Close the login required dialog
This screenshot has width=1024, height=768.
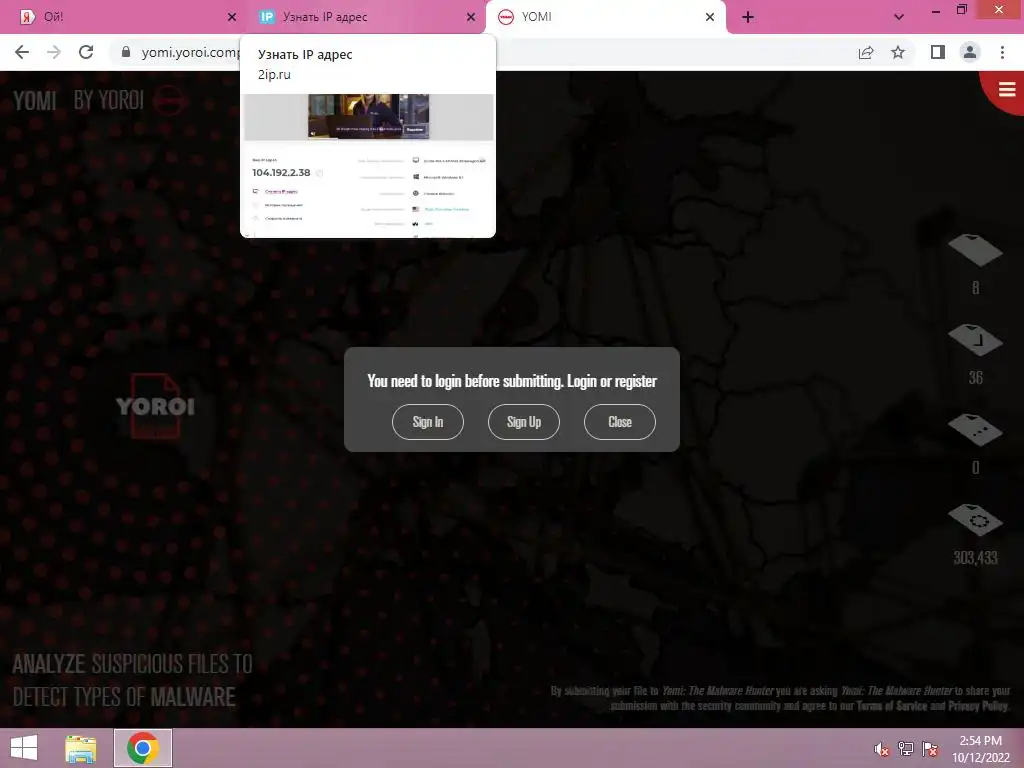click(x=620, y=422)
